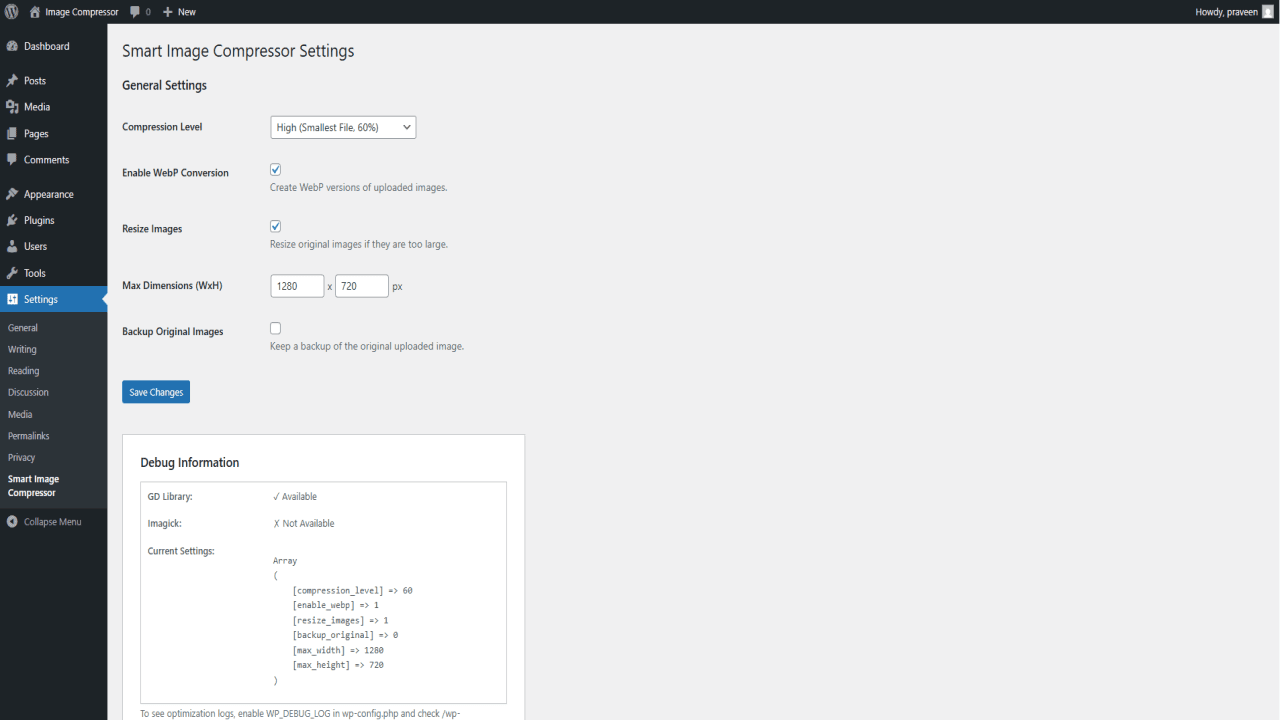The height and width of the screenshot is (720, 1280).
Task: Click the New label in admin bar
Action: coord(187,12)
